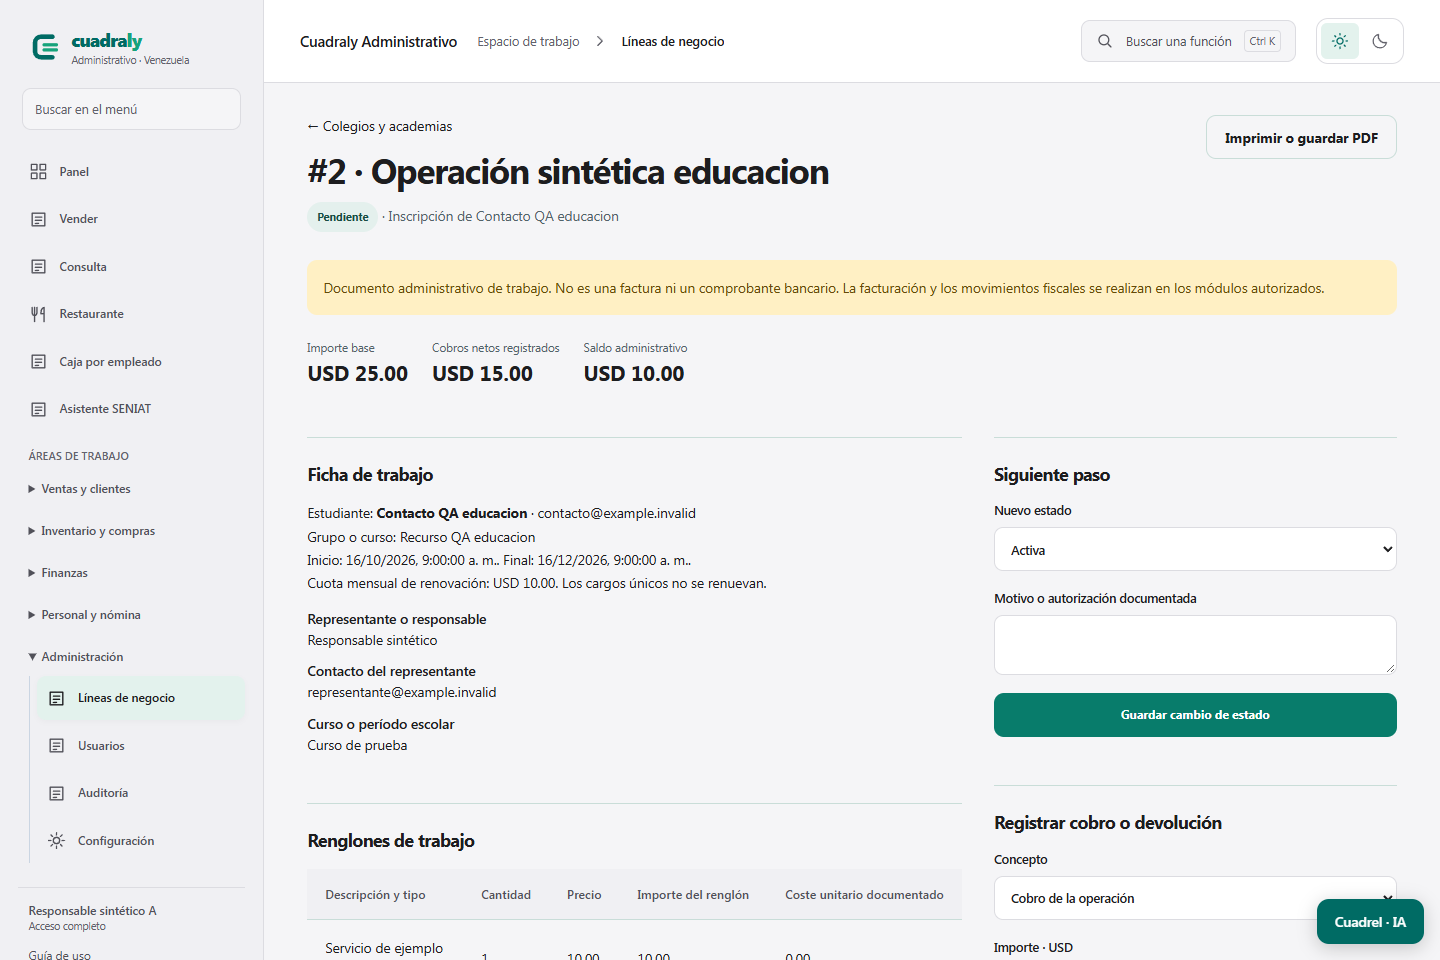Click the Saldo administrativo USD 10.00 value
Viewport: 1440px width, 960px height.
634,373
